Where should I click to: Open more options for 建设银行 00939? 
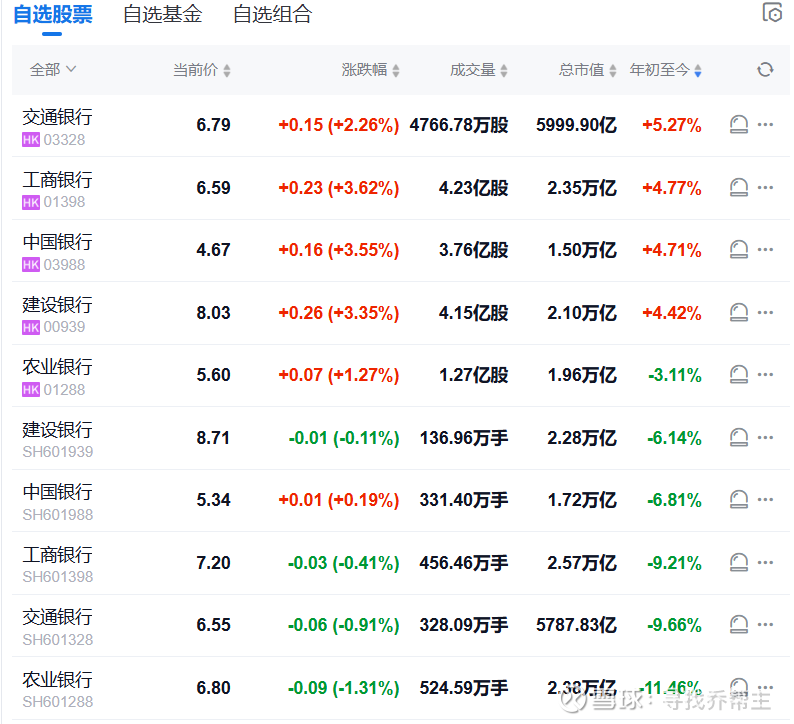click(766, 312)
